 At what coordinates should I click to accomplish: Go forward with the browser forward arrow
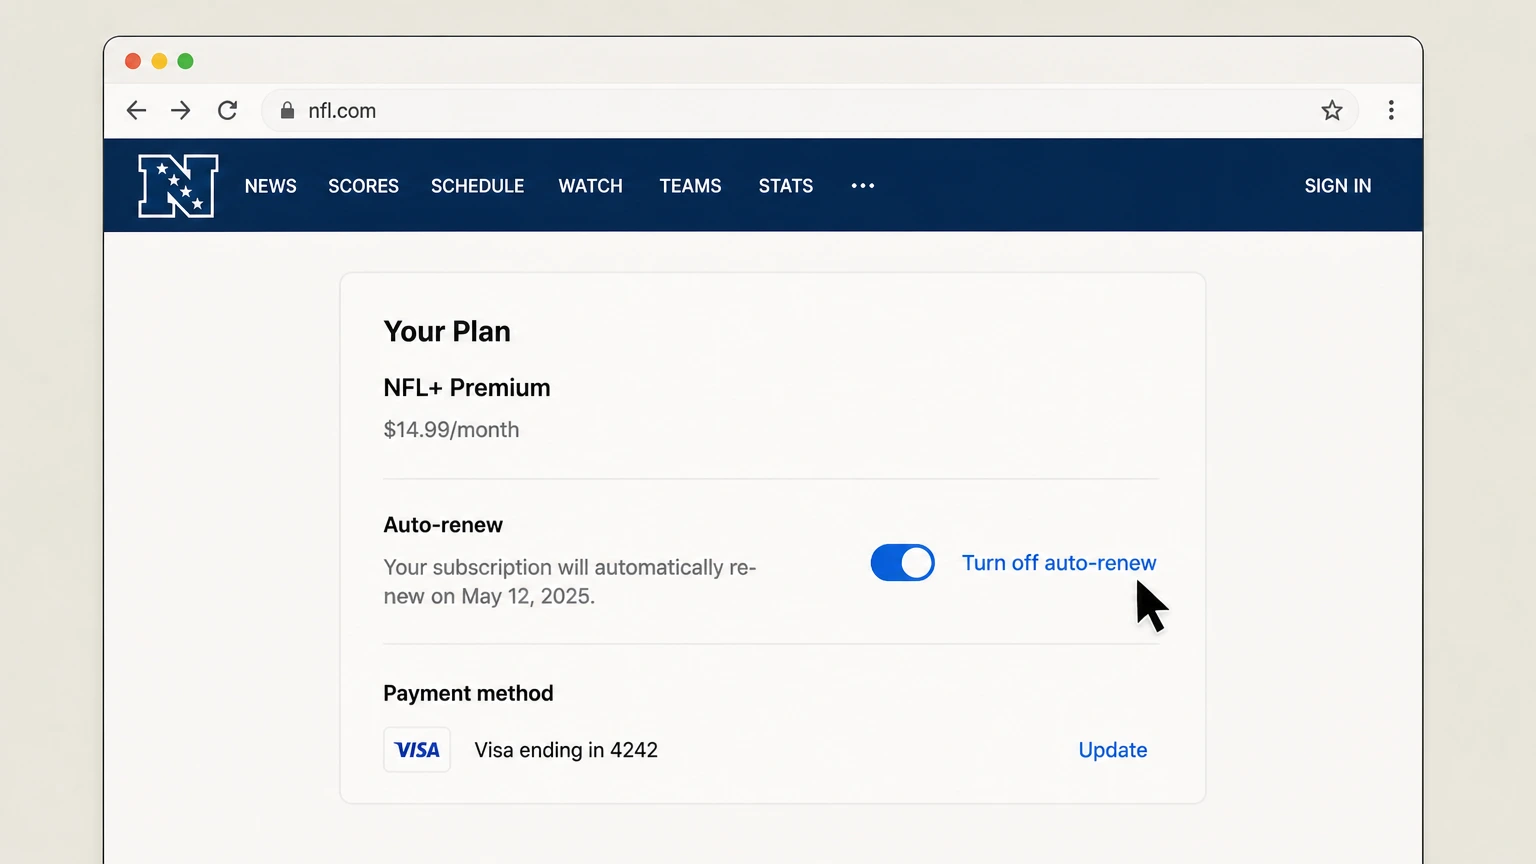181,110
